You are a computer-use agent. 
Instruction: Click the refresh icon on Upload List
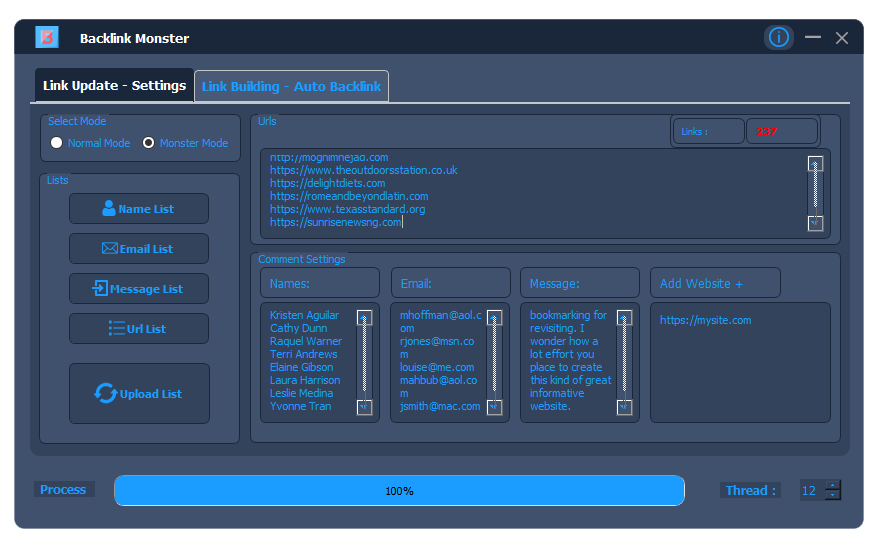(106, 393)
